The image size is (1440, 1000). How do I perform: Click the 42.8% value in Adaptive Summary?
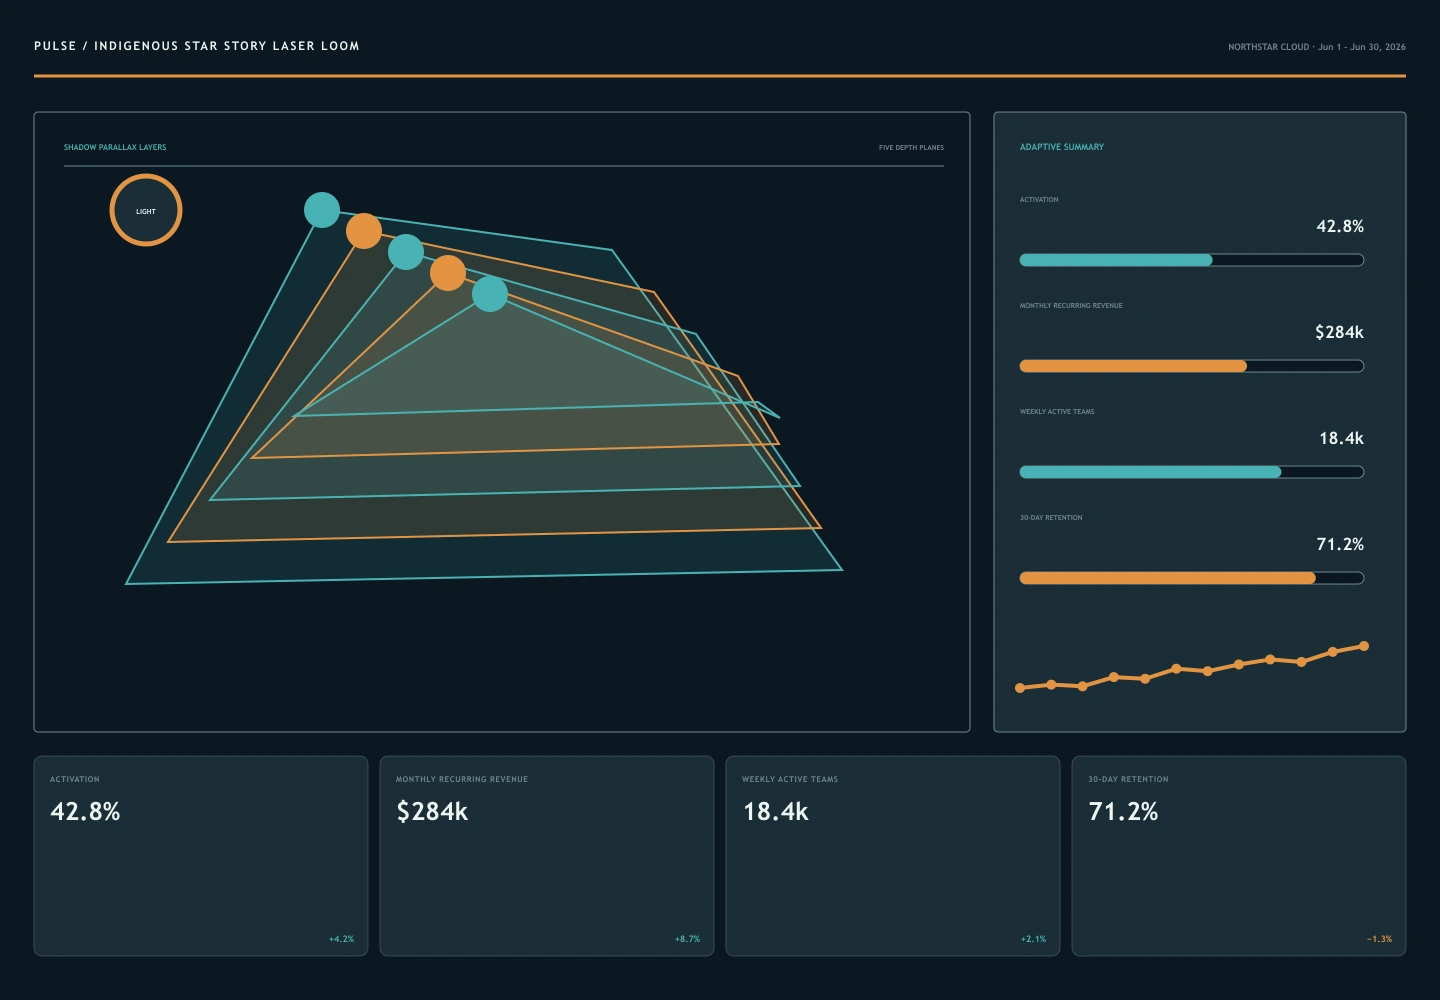point(1340,227)
